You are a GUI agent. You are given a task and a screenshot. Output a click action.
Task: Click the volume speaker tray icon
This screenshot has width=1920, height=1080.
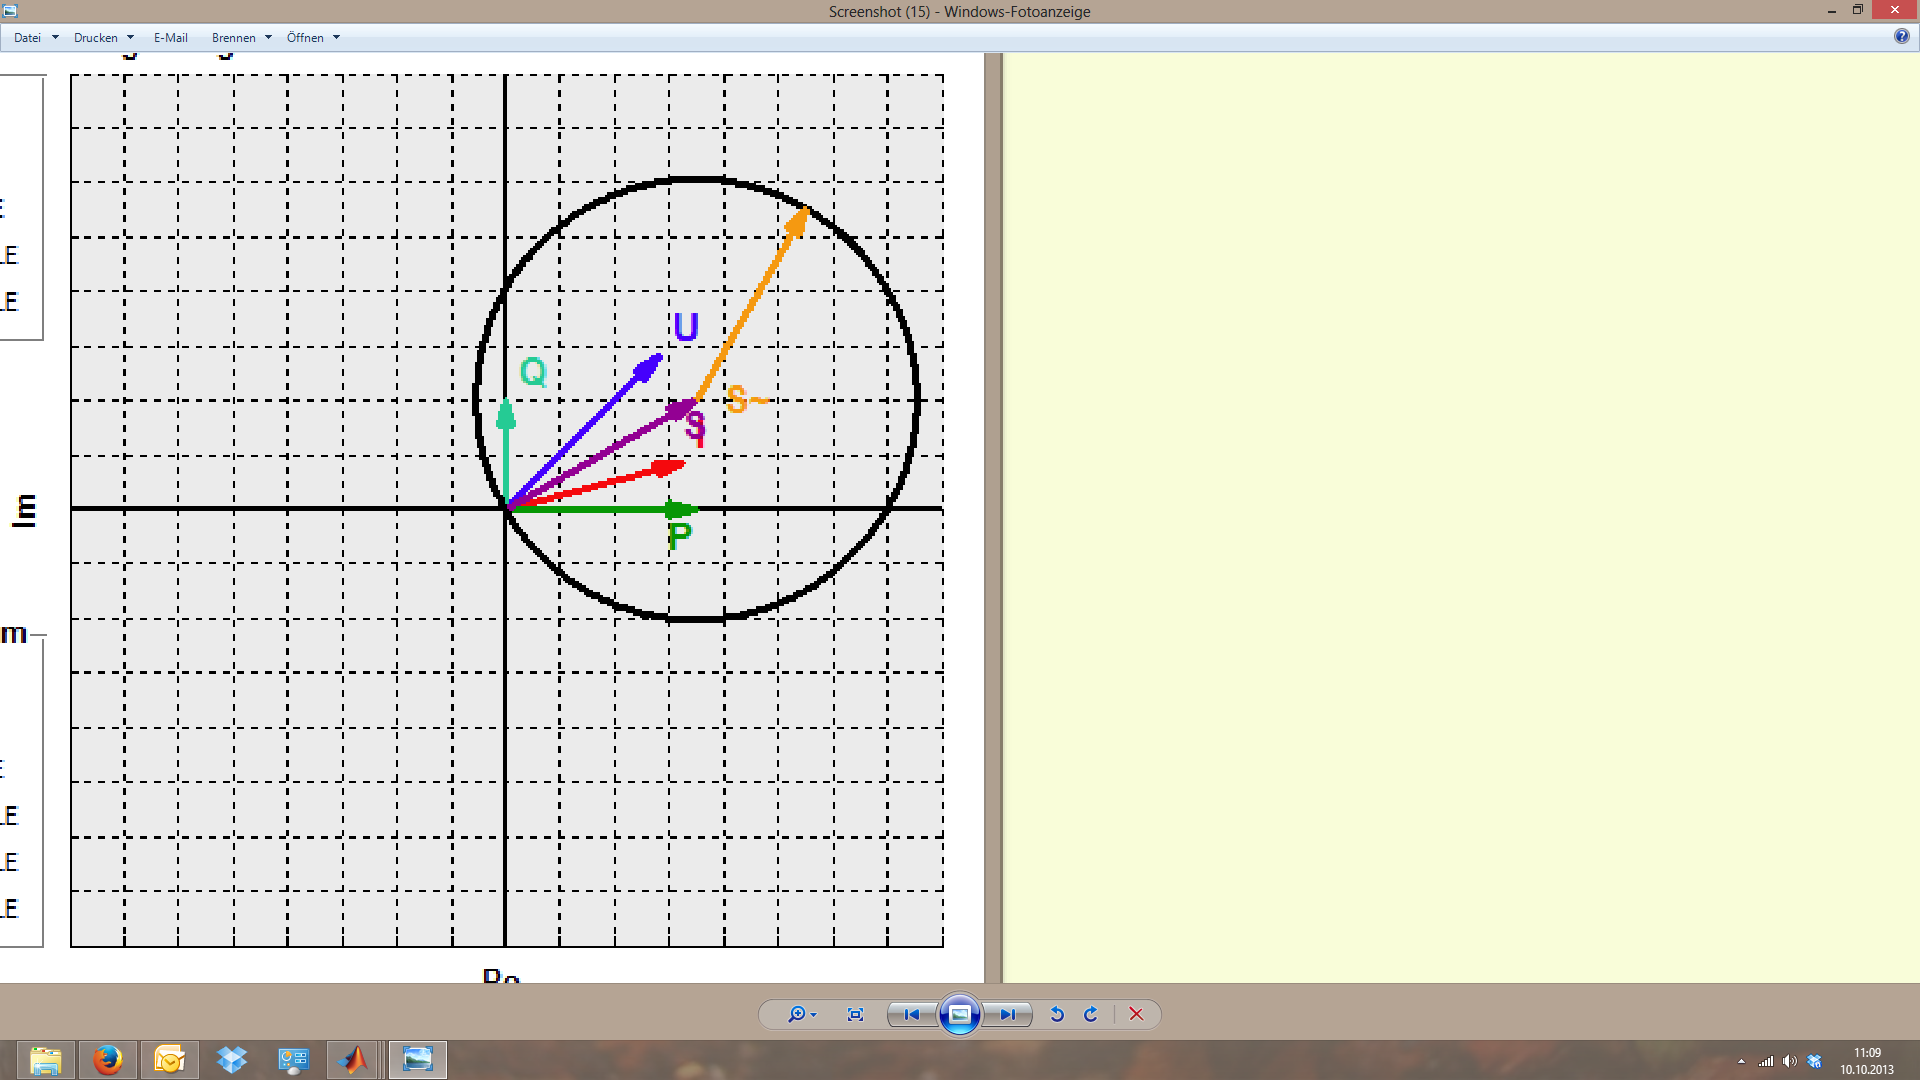(x=1789, y=1061)
